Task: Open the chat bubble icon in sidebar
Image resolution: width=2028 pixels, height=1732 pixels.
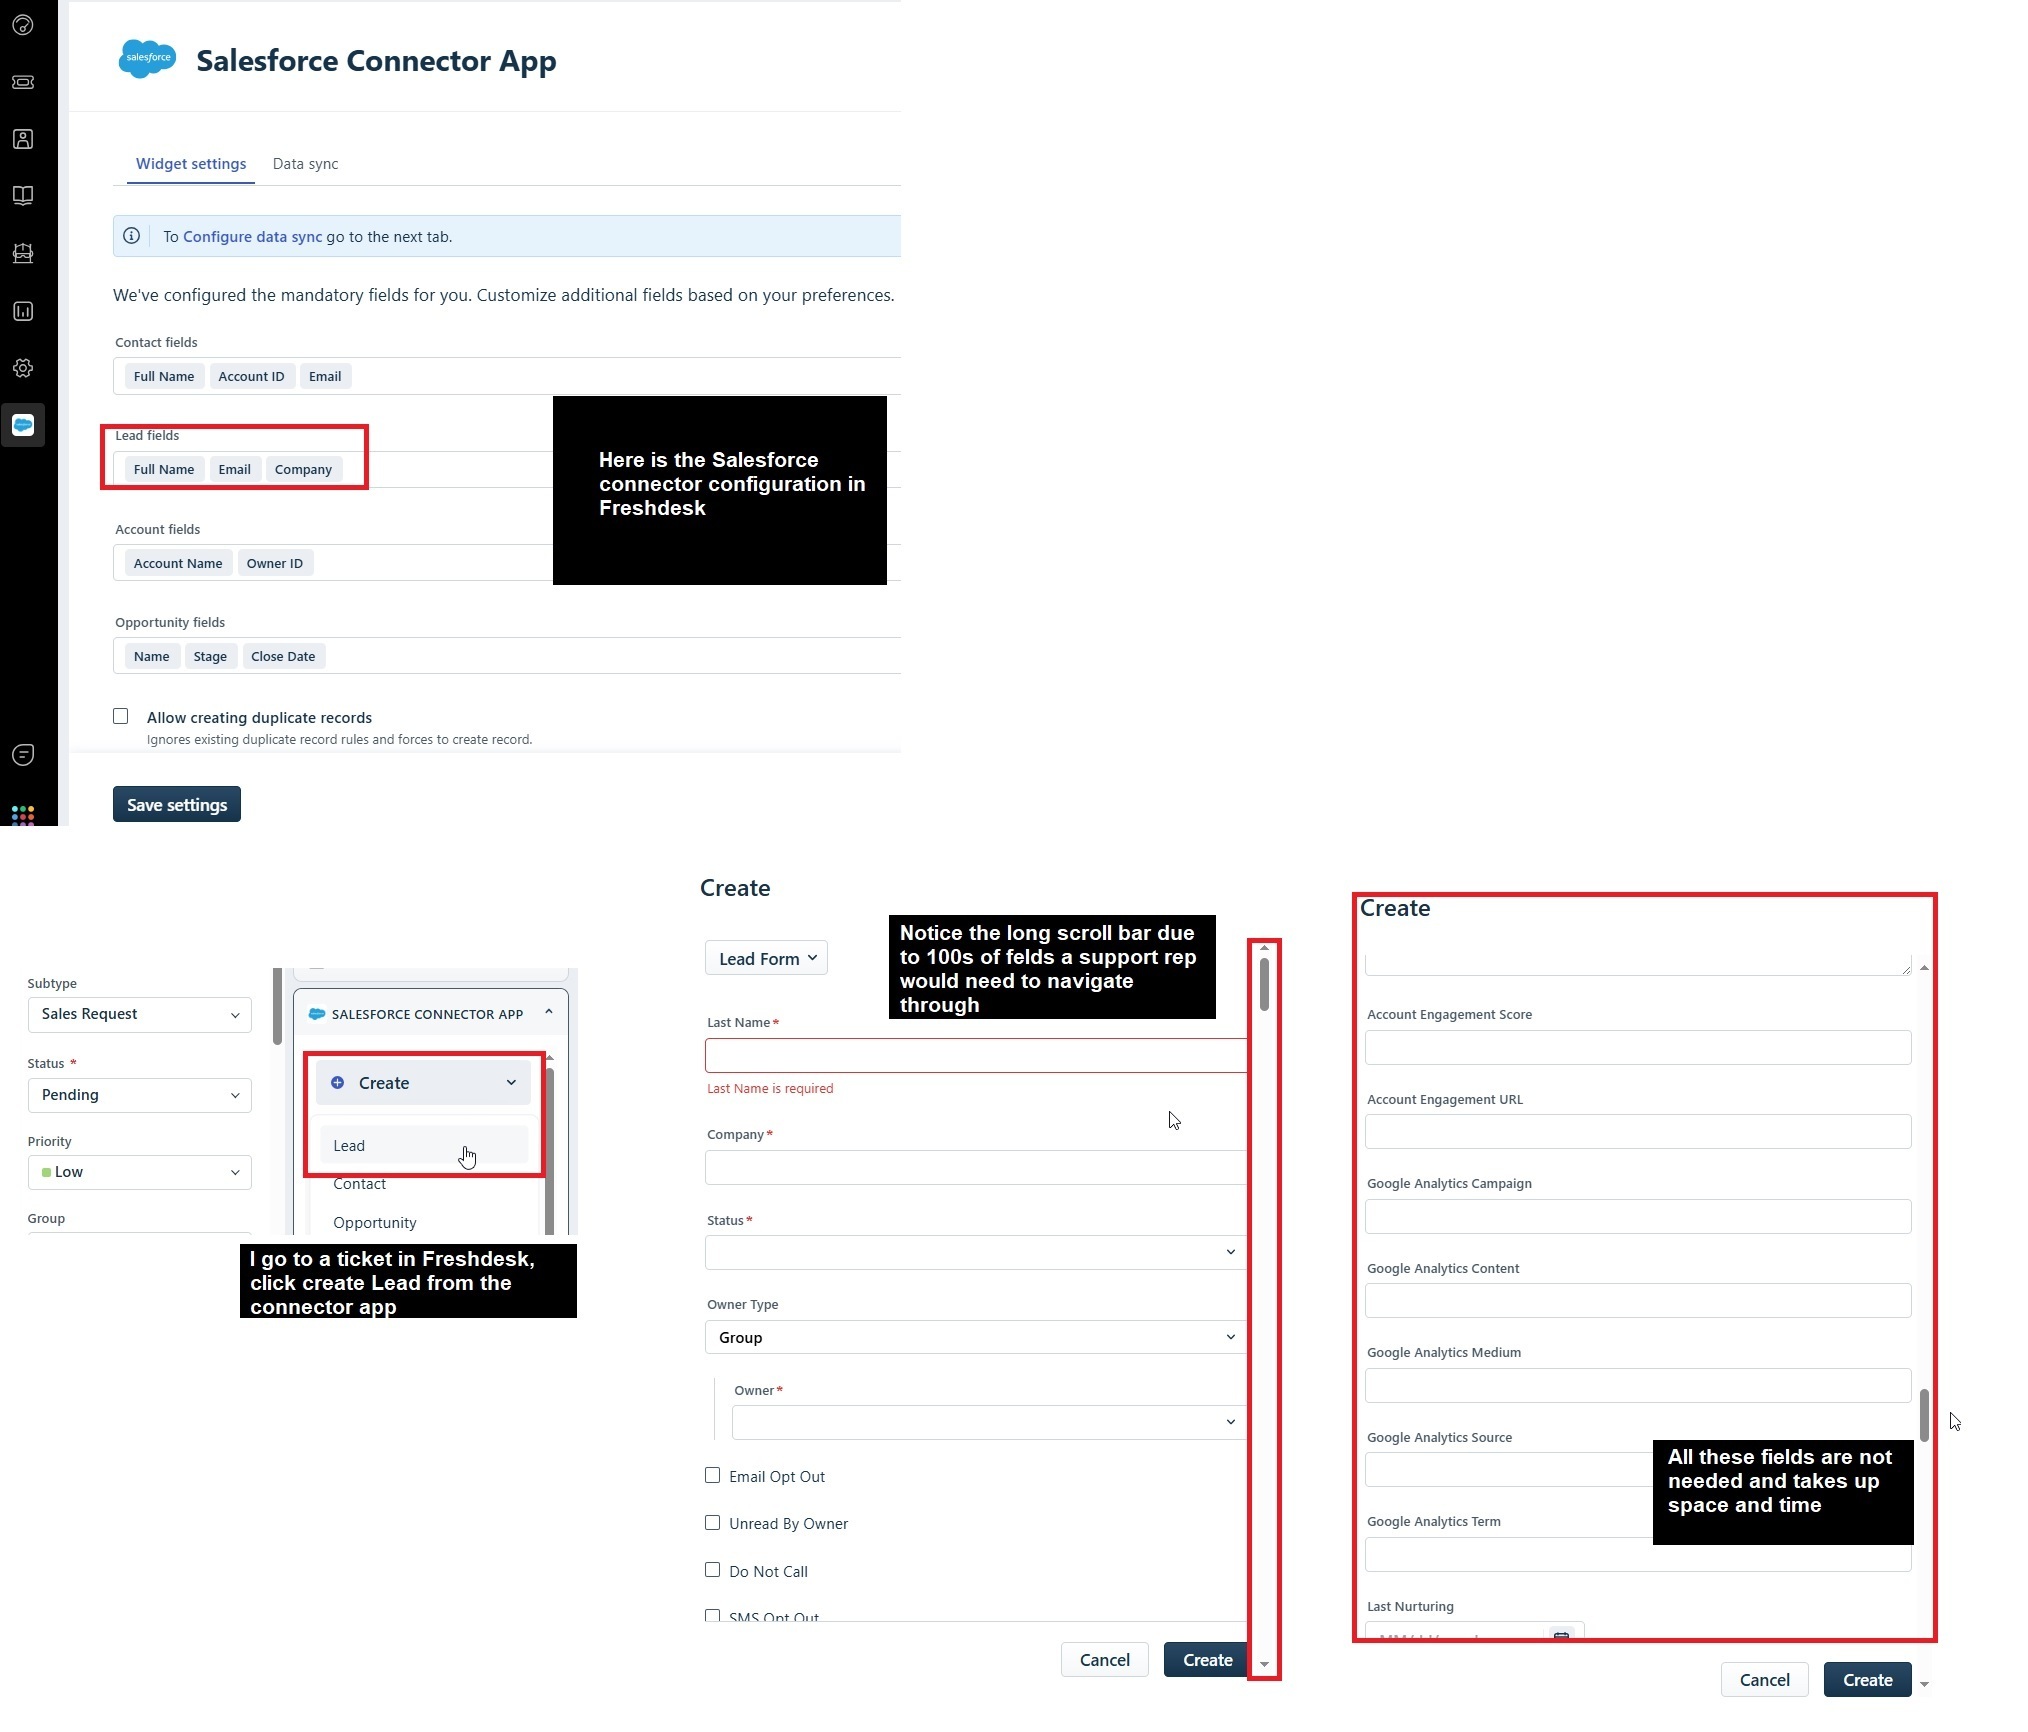Action: click(23, 755)
